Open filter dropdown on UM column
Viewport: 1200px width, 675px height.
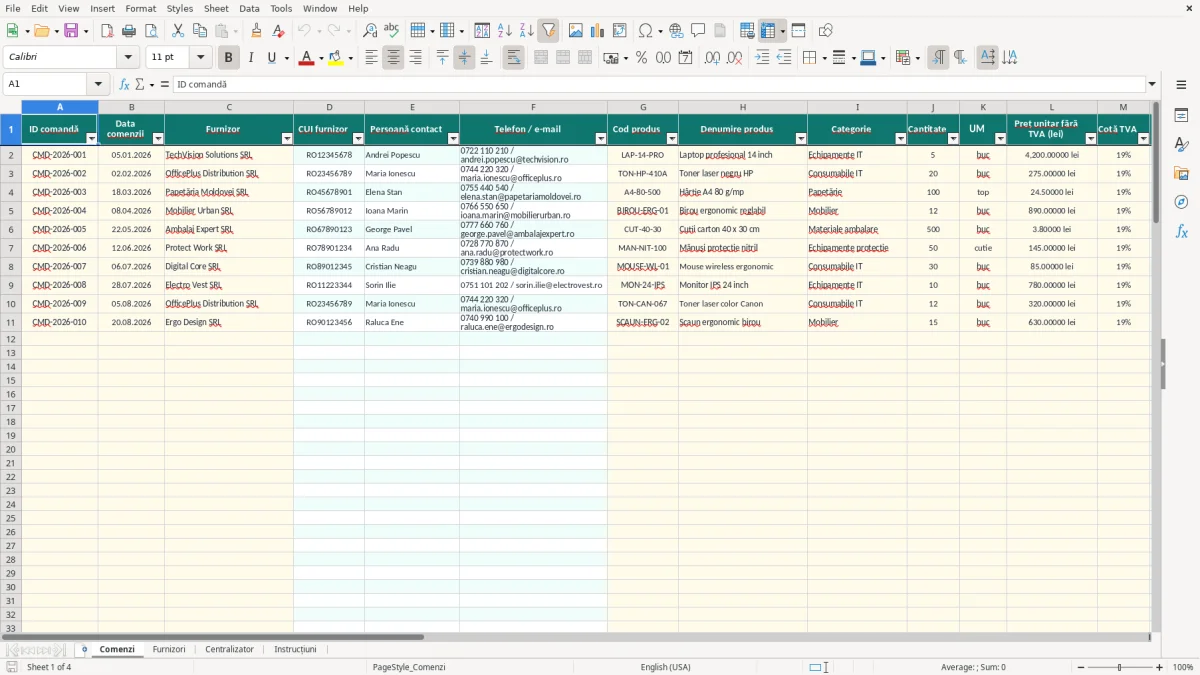click(999, 139)
